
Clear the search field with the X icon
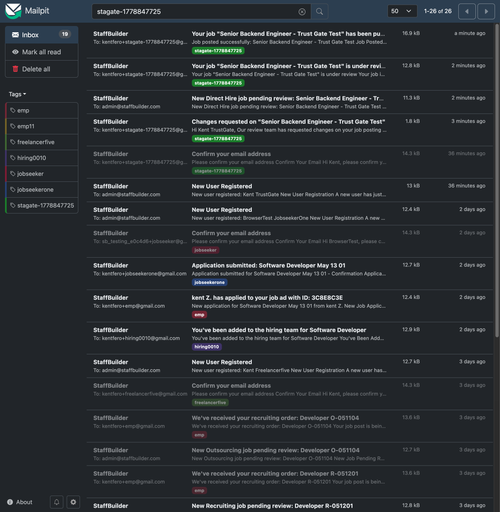[302, 12]
